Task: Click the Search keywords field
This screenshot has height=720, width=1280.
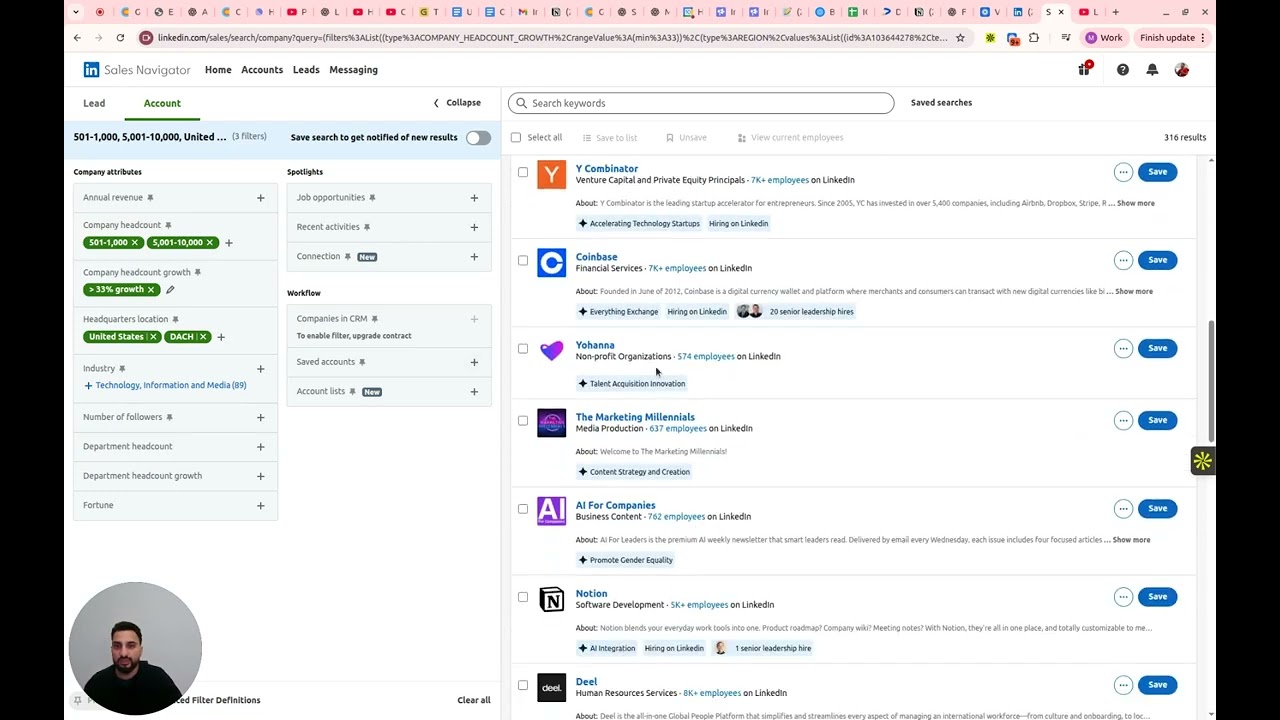Action: click(x=701, y=103)
